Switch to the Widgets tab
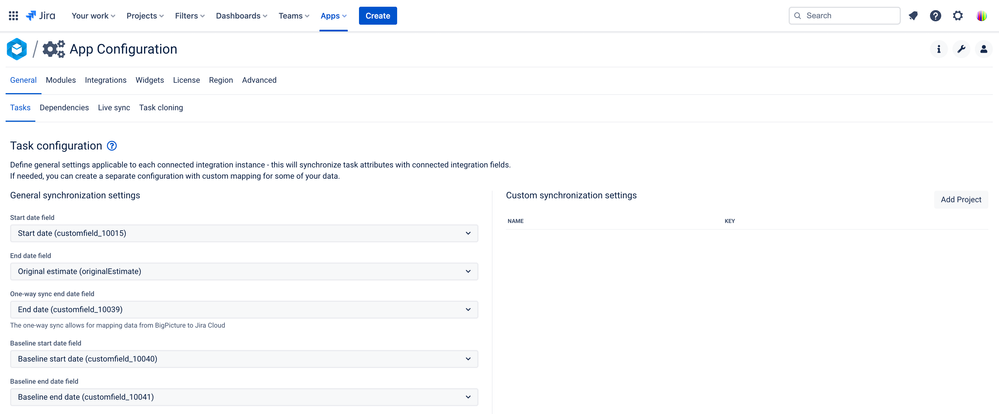Screen dimensions: 999x414 point(150,80)
